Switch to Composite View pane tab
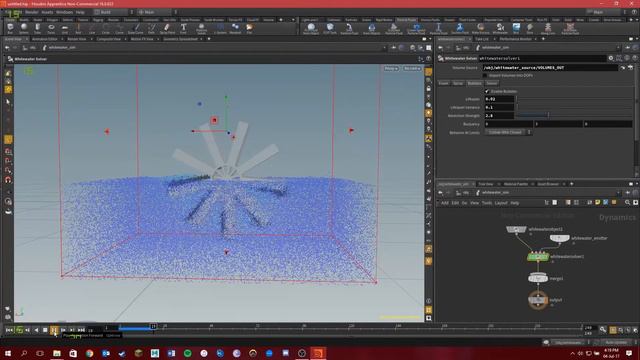 coord(108,39)
